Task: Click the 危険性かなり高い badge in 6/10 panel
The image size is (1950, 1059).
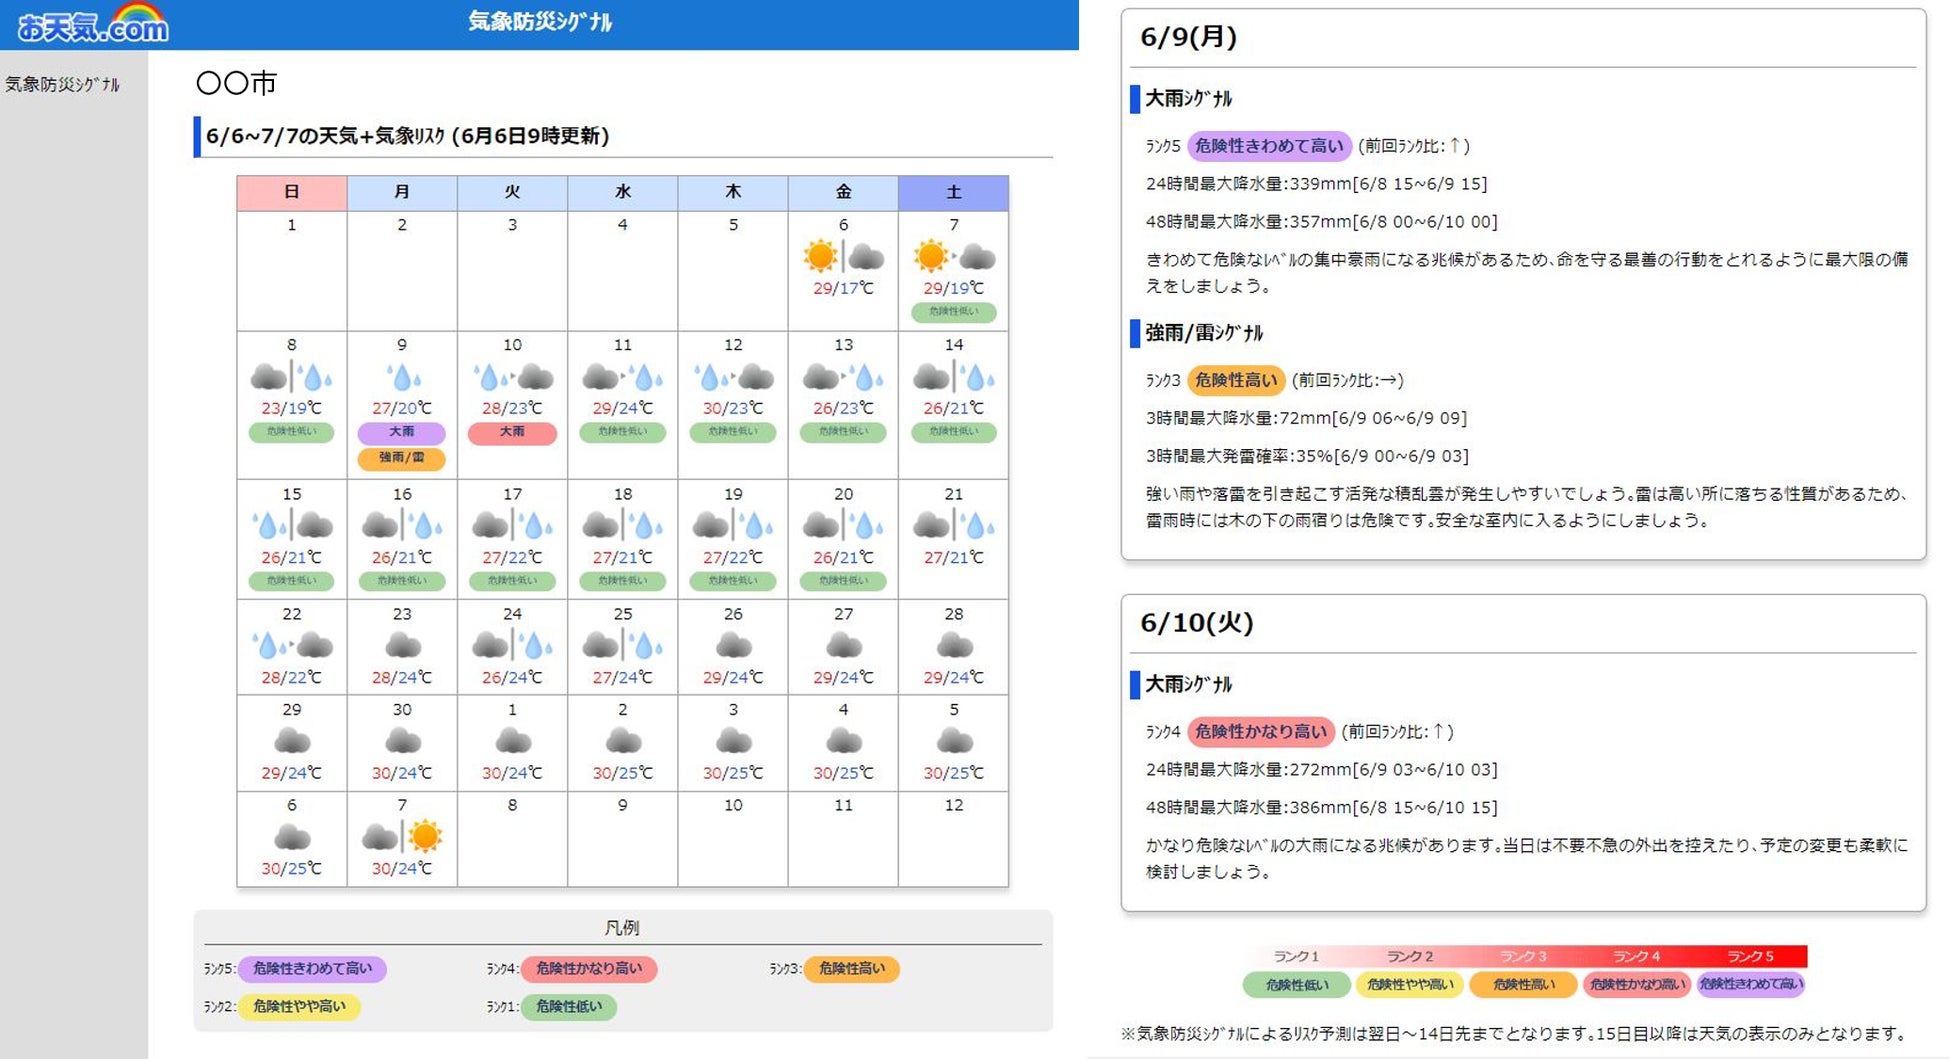Action: click(x=1261, y=732)
